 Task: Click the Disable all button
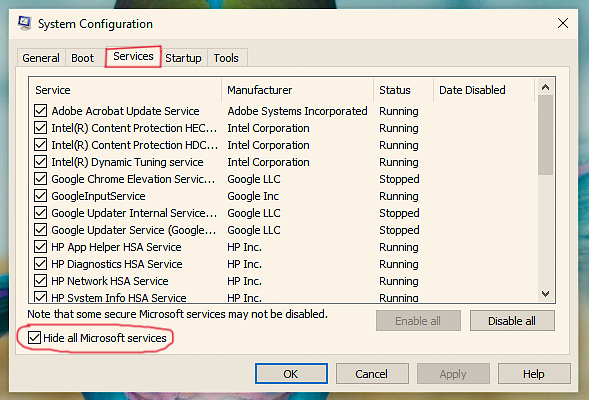point(512,321)
